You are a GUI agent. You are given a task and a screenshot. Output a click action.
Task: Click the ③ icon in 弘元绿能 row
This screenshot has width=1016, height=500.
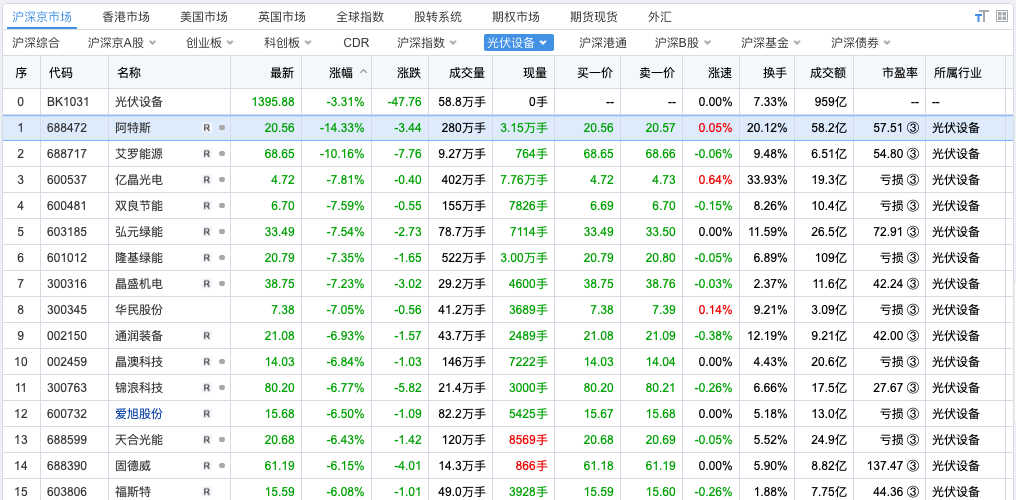(912, 232)
